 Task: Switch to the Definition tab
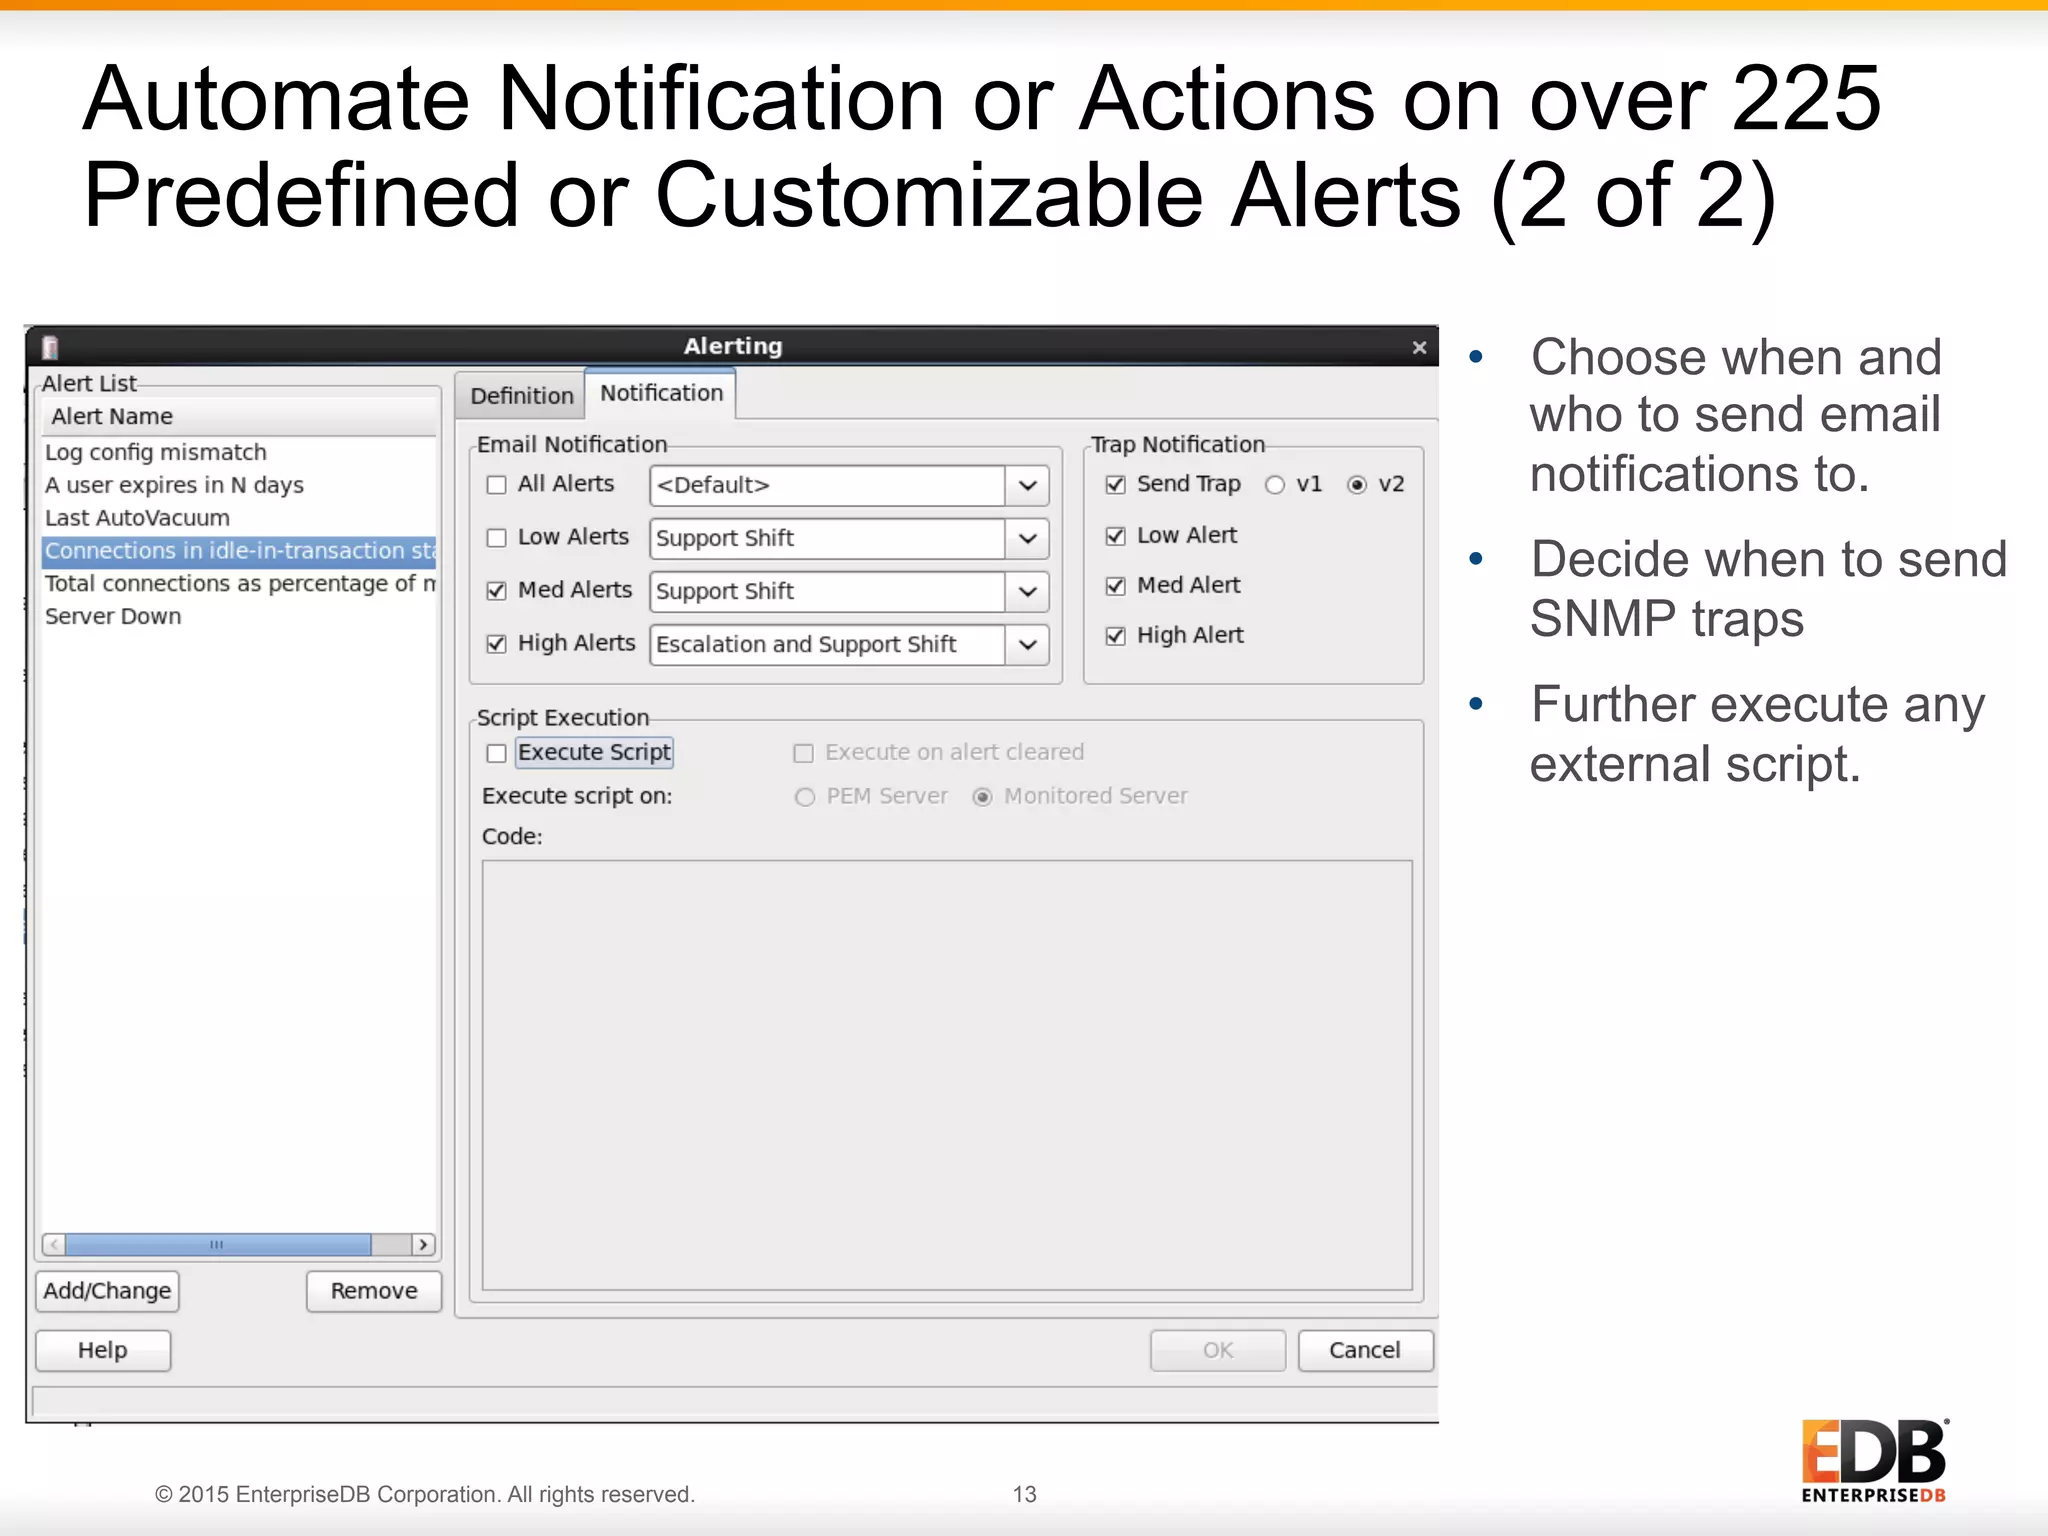coord(521,396)
